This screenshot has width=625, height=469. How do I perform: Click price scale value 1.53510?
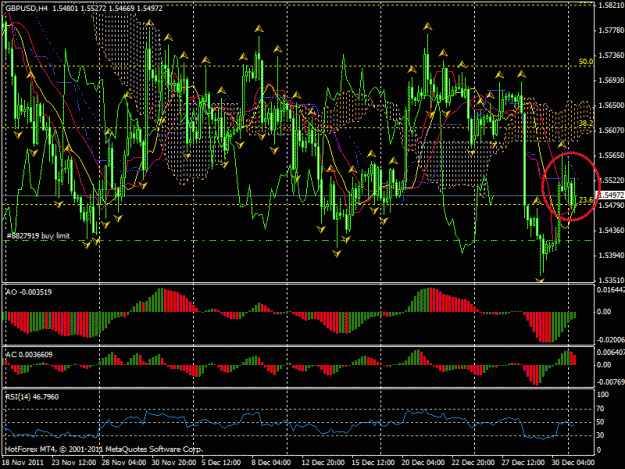[611, 280]
